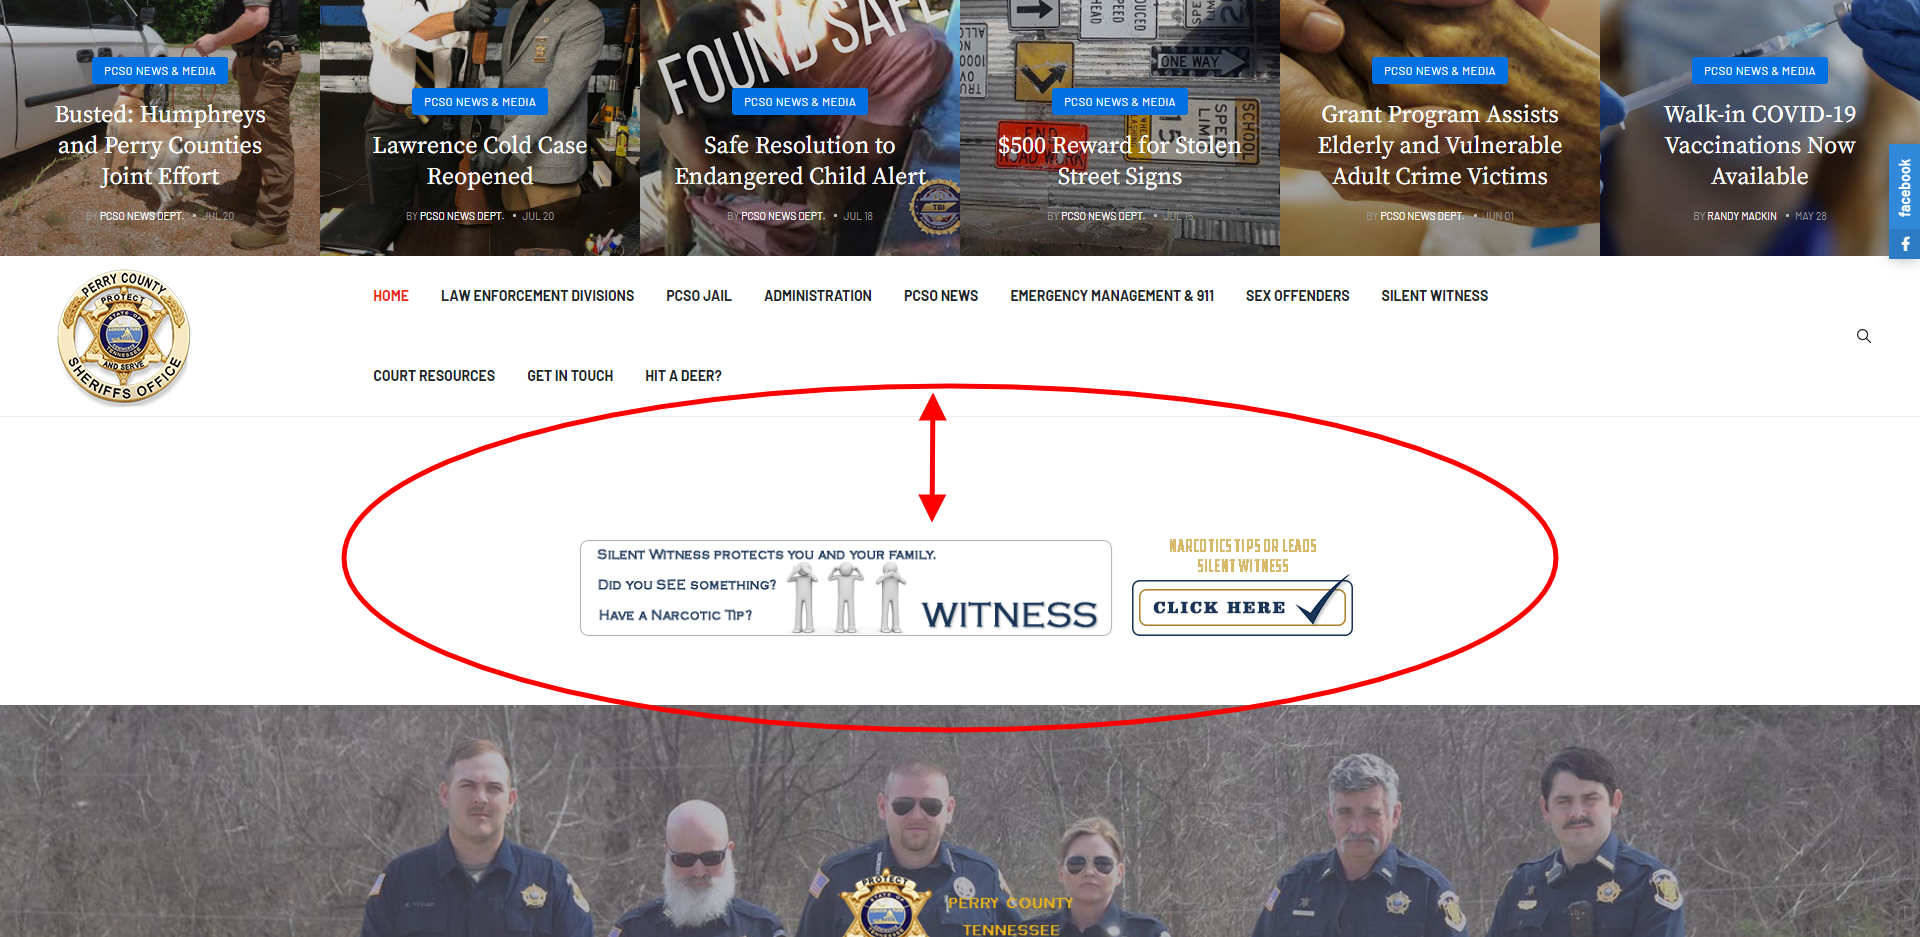The width and height of the screenshot is (1920, 937).
Task: Open the Silent Witness nav link
Action: pyautogui.click(x=1434, y=296)
